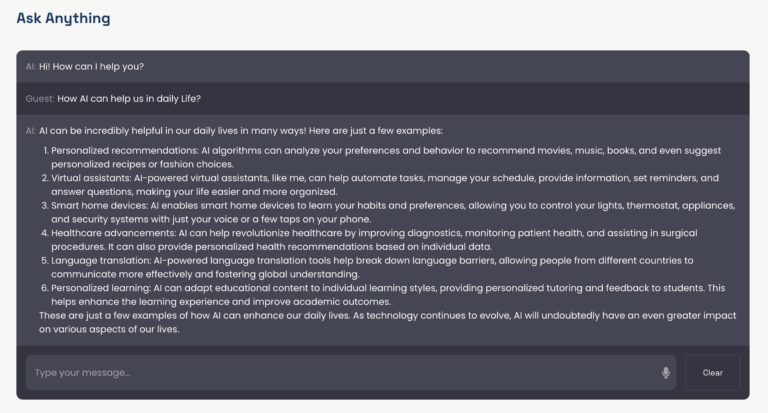Select the "Personalized recommendations" list item
The width and height of the screenshot is (768, 413).
pos(380,150)
